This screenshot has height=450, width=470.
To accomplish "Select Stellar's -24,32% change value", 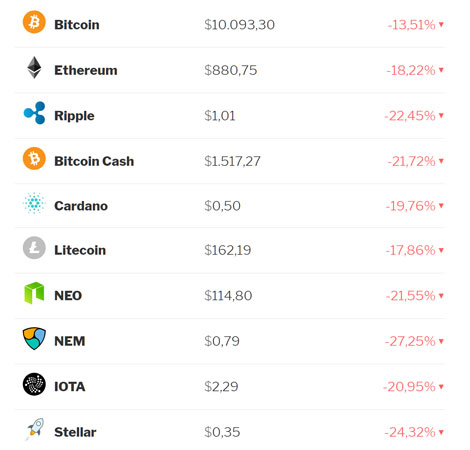I will pyautogui.click(x=410, y=432).
